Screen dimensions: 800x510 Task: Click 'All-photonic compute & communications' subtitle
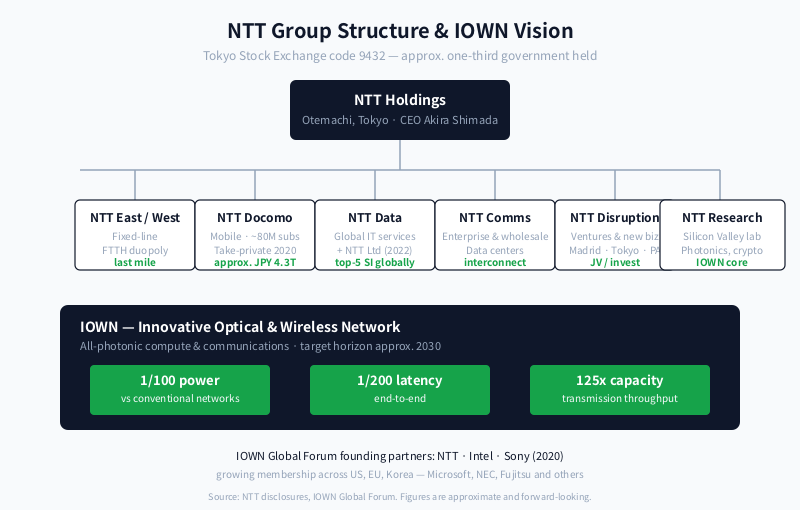(184, 346)
